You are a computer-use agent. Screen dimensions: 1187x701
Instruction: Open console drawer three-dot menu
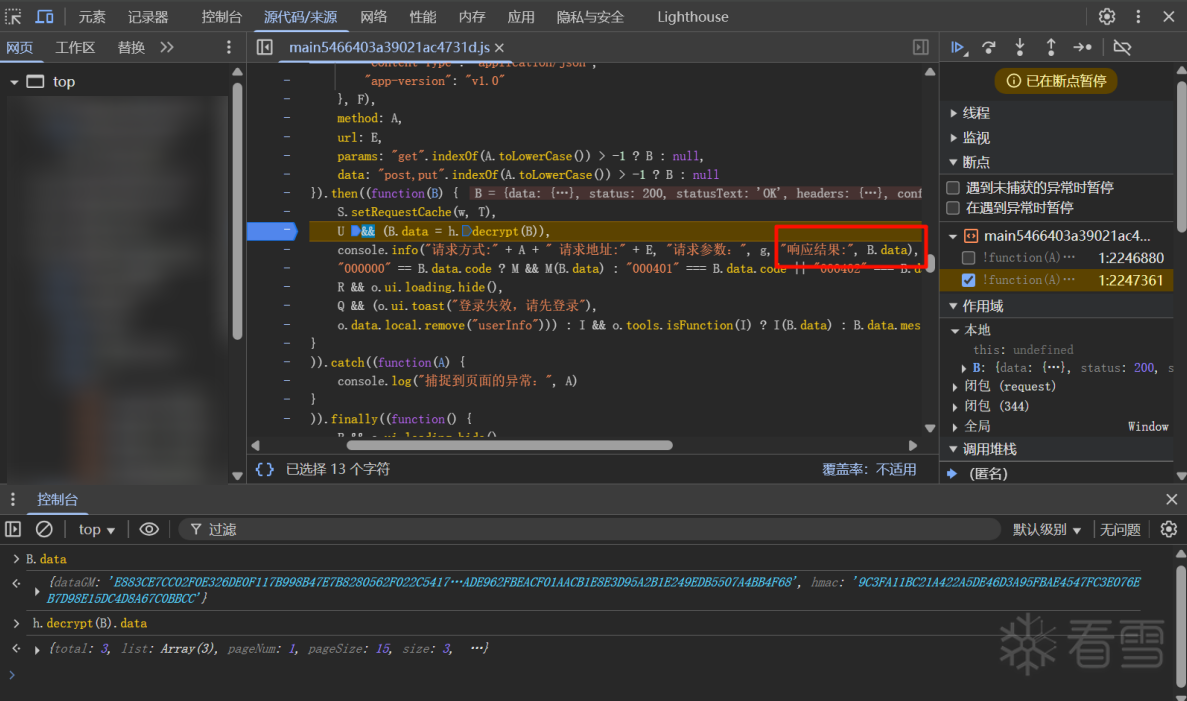[x=13, y=500]
